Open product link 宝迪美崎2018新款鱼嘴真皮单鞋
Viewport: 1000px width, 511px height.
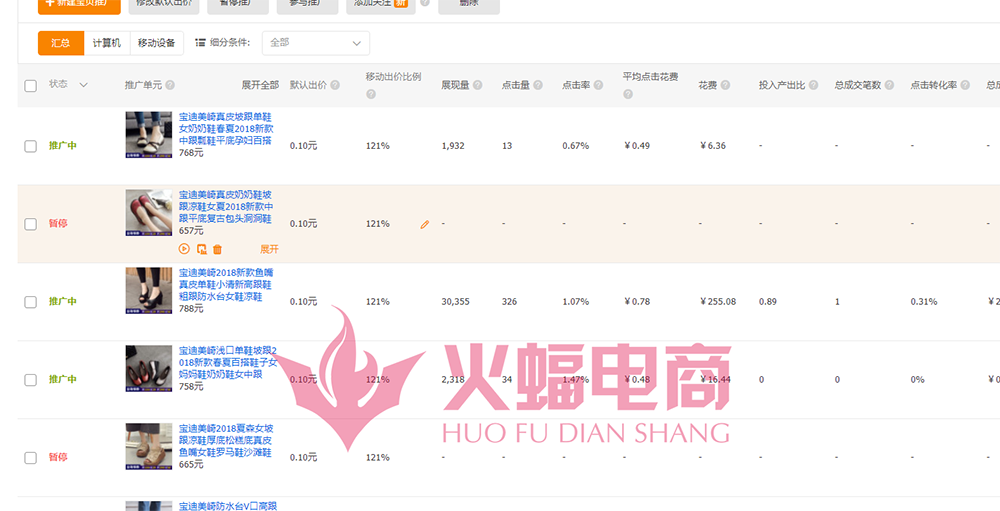pos(226,285)
